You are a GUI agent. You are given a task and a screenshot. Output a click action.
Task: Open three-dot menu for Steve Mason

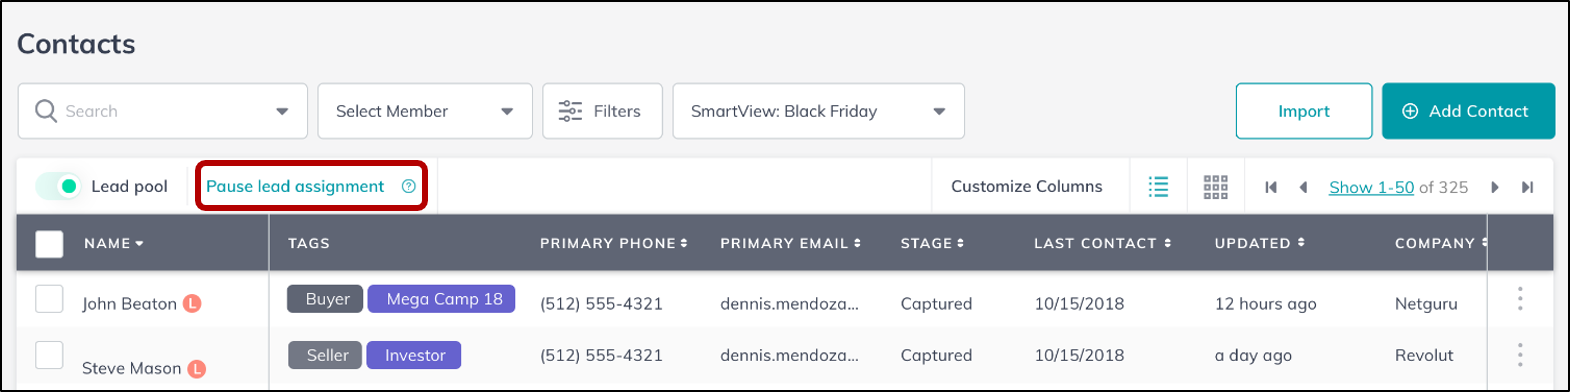[1520, 354]
